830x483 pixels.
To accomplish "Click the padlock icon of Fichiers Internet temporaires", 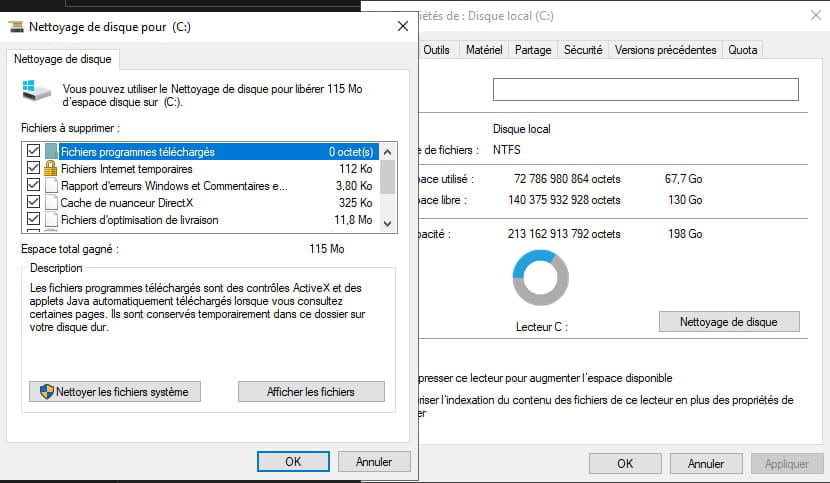I will click(x=50, y=168).
